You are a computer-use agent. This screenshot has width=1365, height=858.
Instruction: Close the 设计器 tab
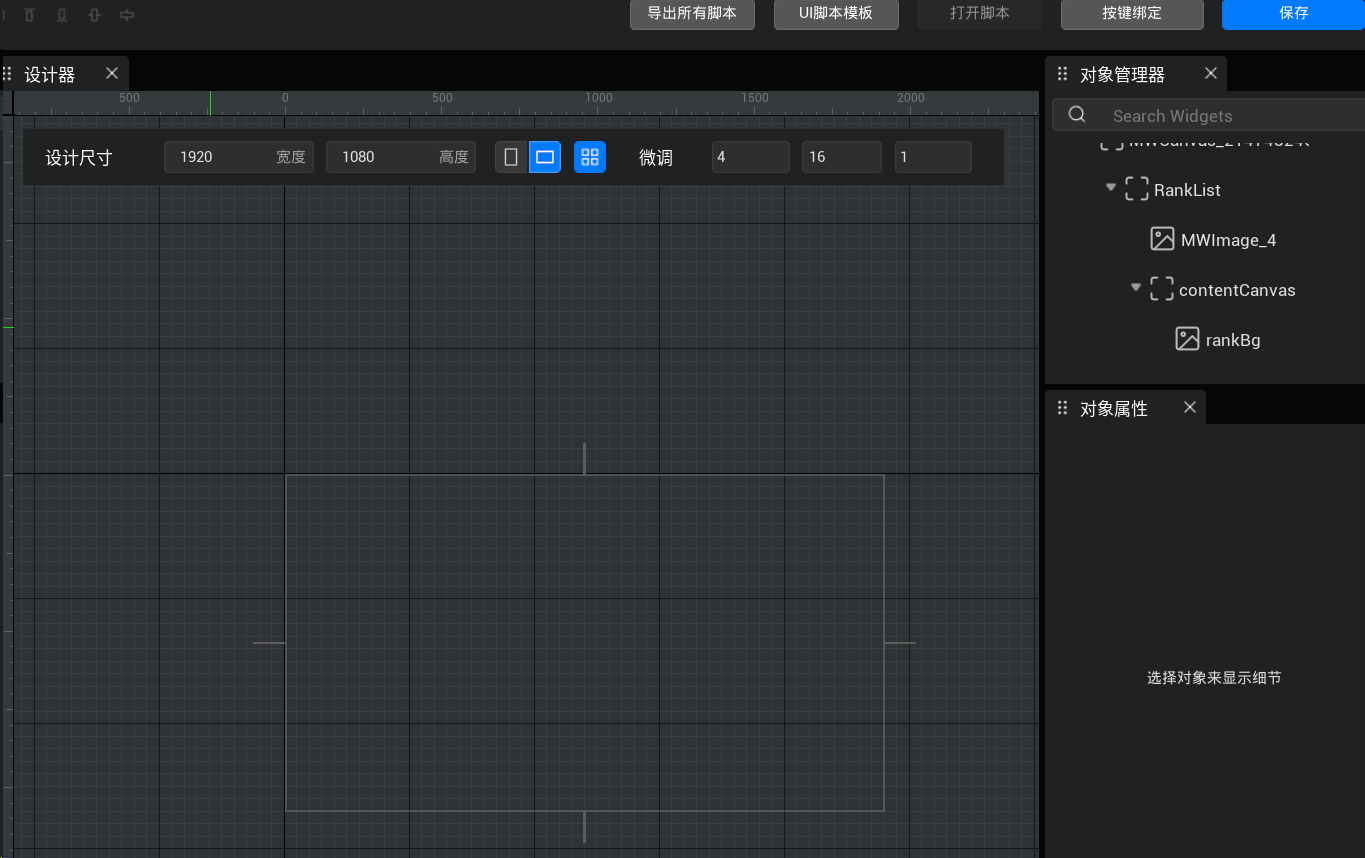tap(112, 73)
